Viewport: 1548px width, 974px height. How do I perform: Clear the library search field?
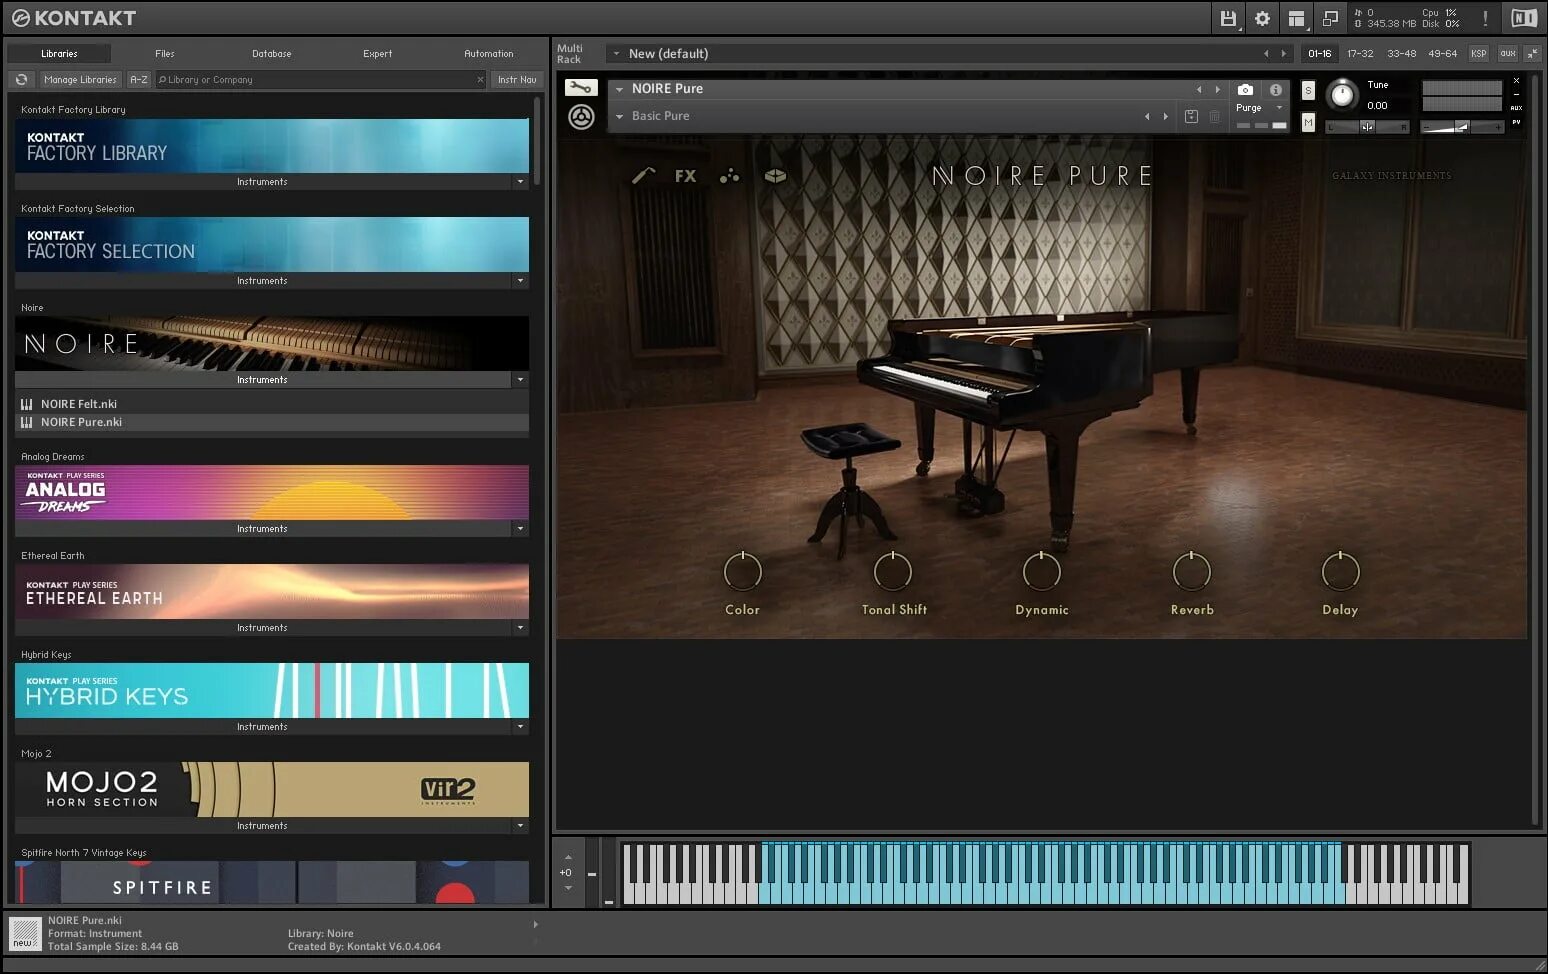[x=480, y=79]
